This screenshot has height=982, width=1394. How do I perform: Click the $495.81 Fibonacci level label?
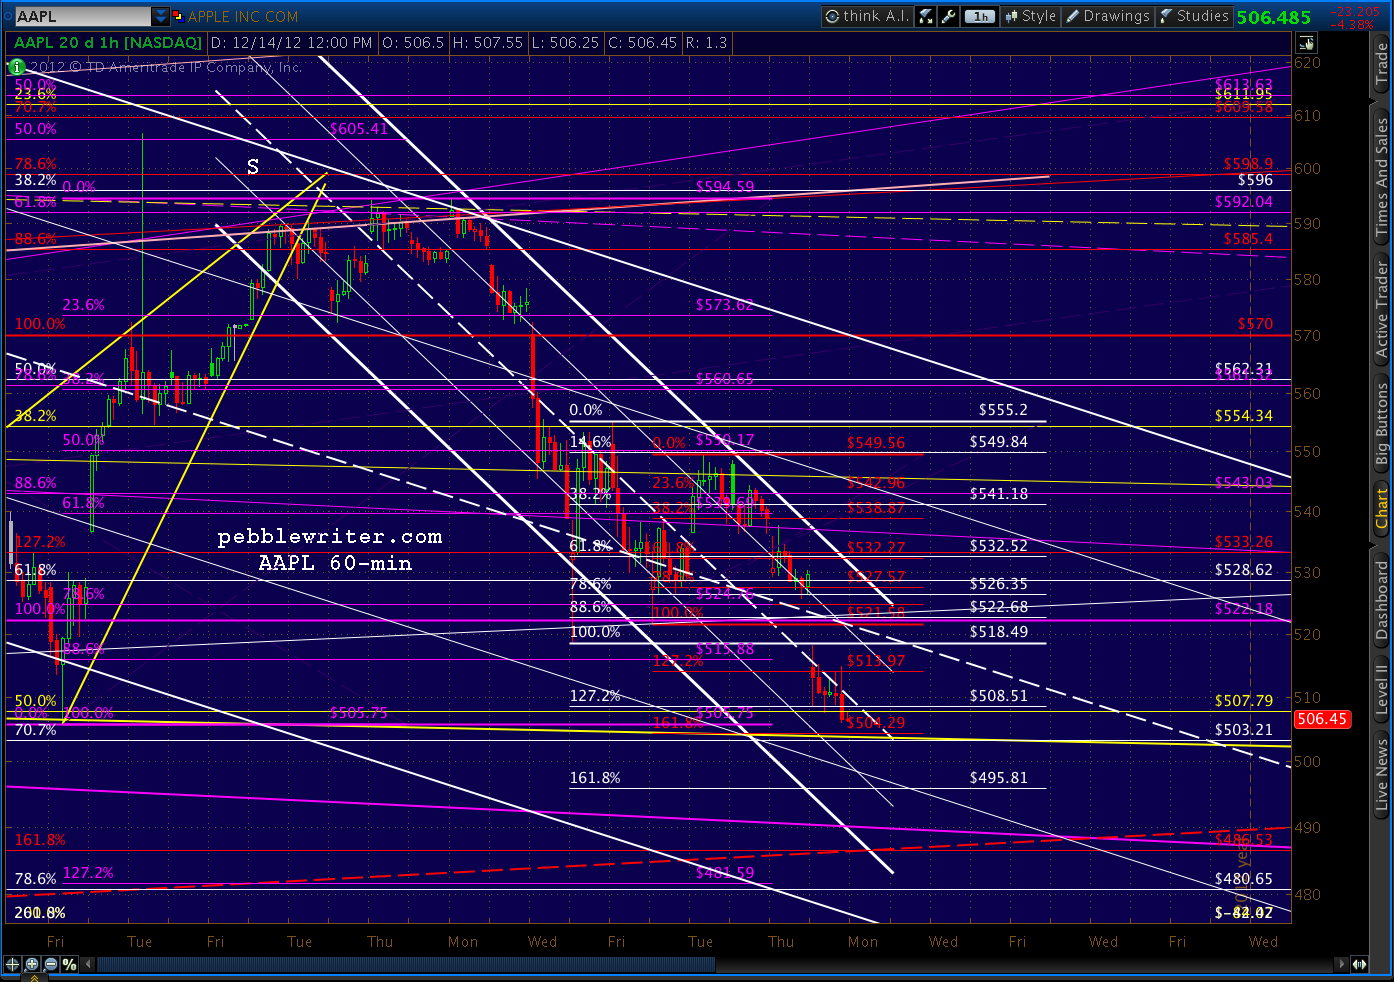coord(998,778)
